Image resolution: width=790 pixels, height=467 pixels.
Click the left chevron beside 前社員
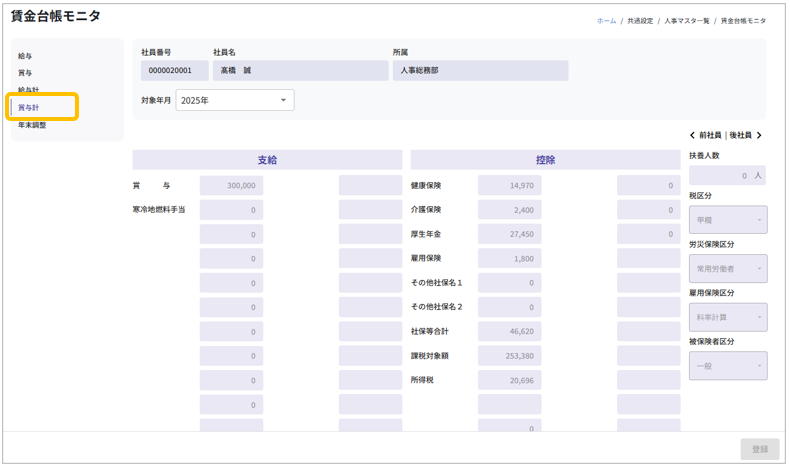pyautogui.click(x=692, y=135)
